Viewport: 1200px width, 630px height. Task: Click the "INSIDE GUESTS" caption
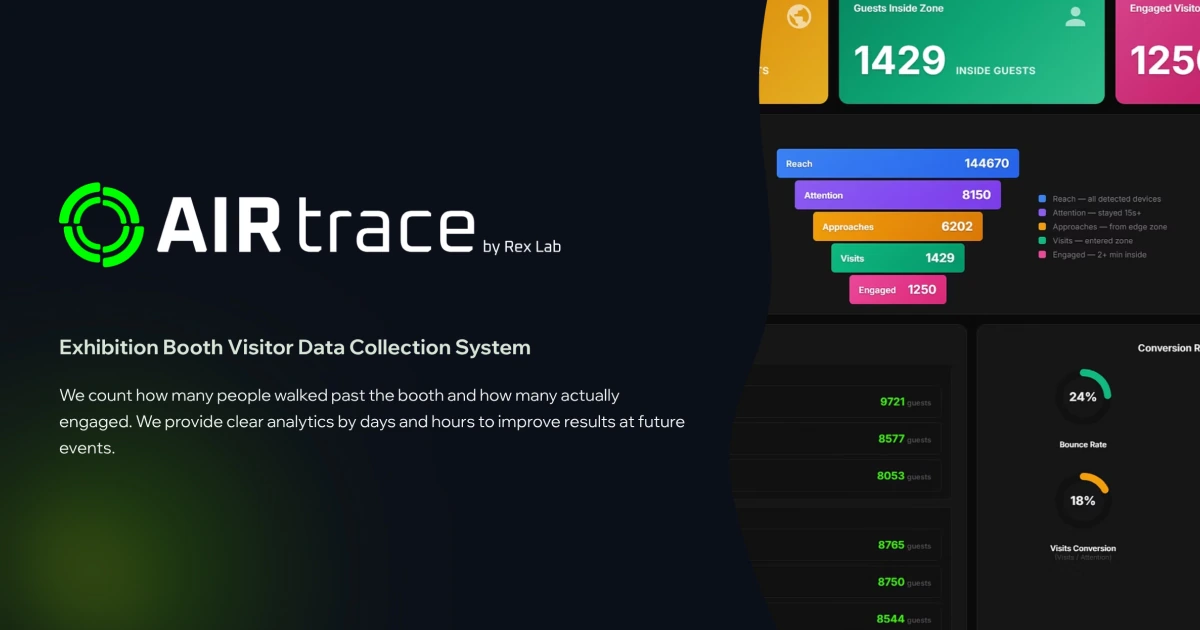(x=995, y=71)
